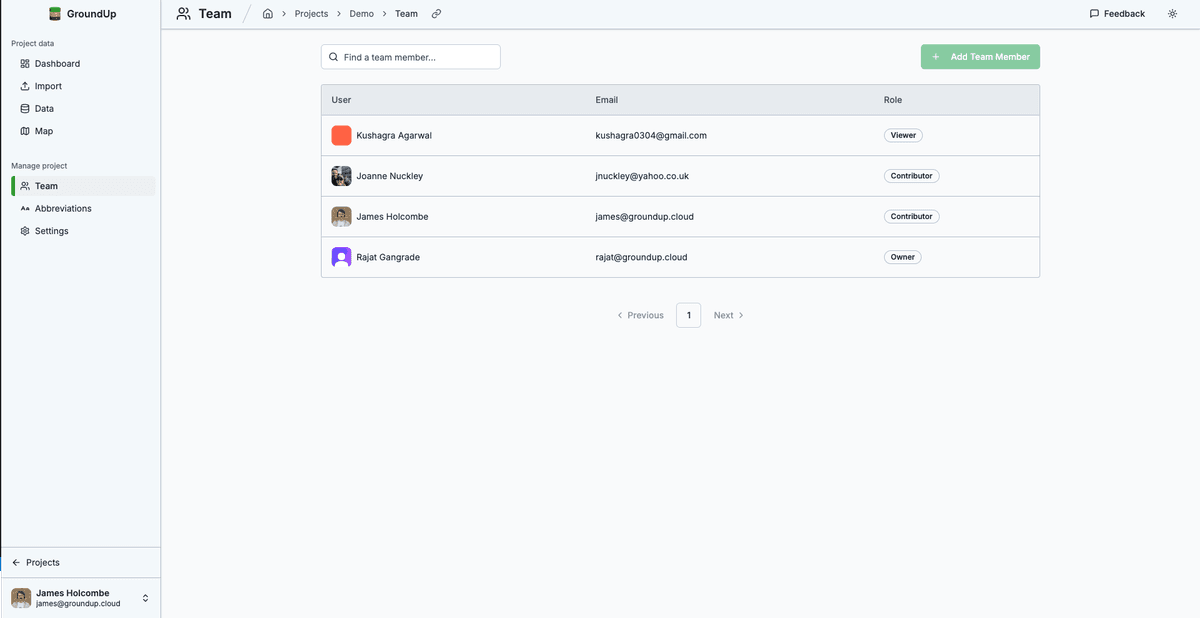
Task: Click the Projects breadcrumb link
Action: (x=311, y=14)
